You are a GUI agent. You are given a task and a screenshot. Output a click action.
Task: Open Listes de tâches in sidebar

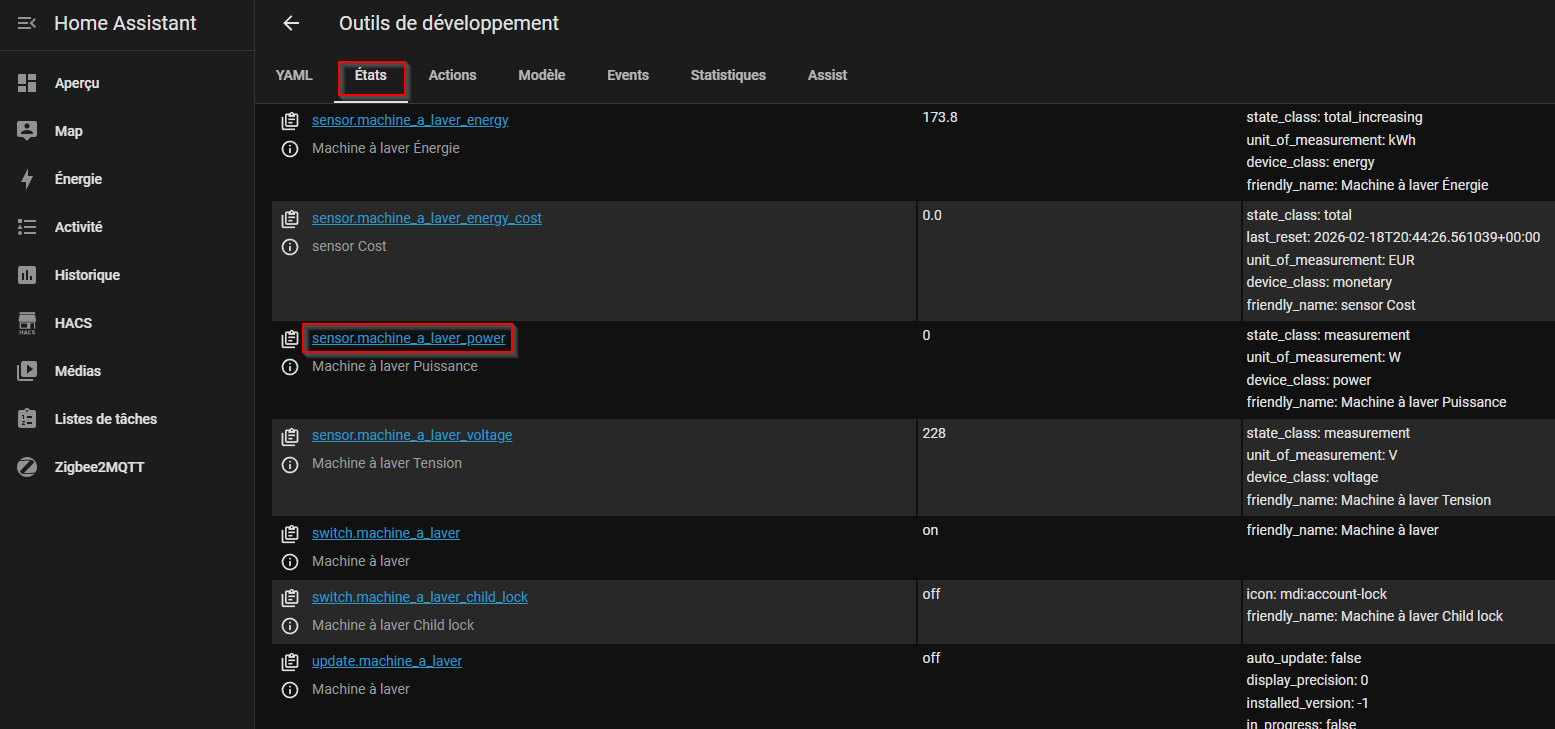tap(105, 419)
